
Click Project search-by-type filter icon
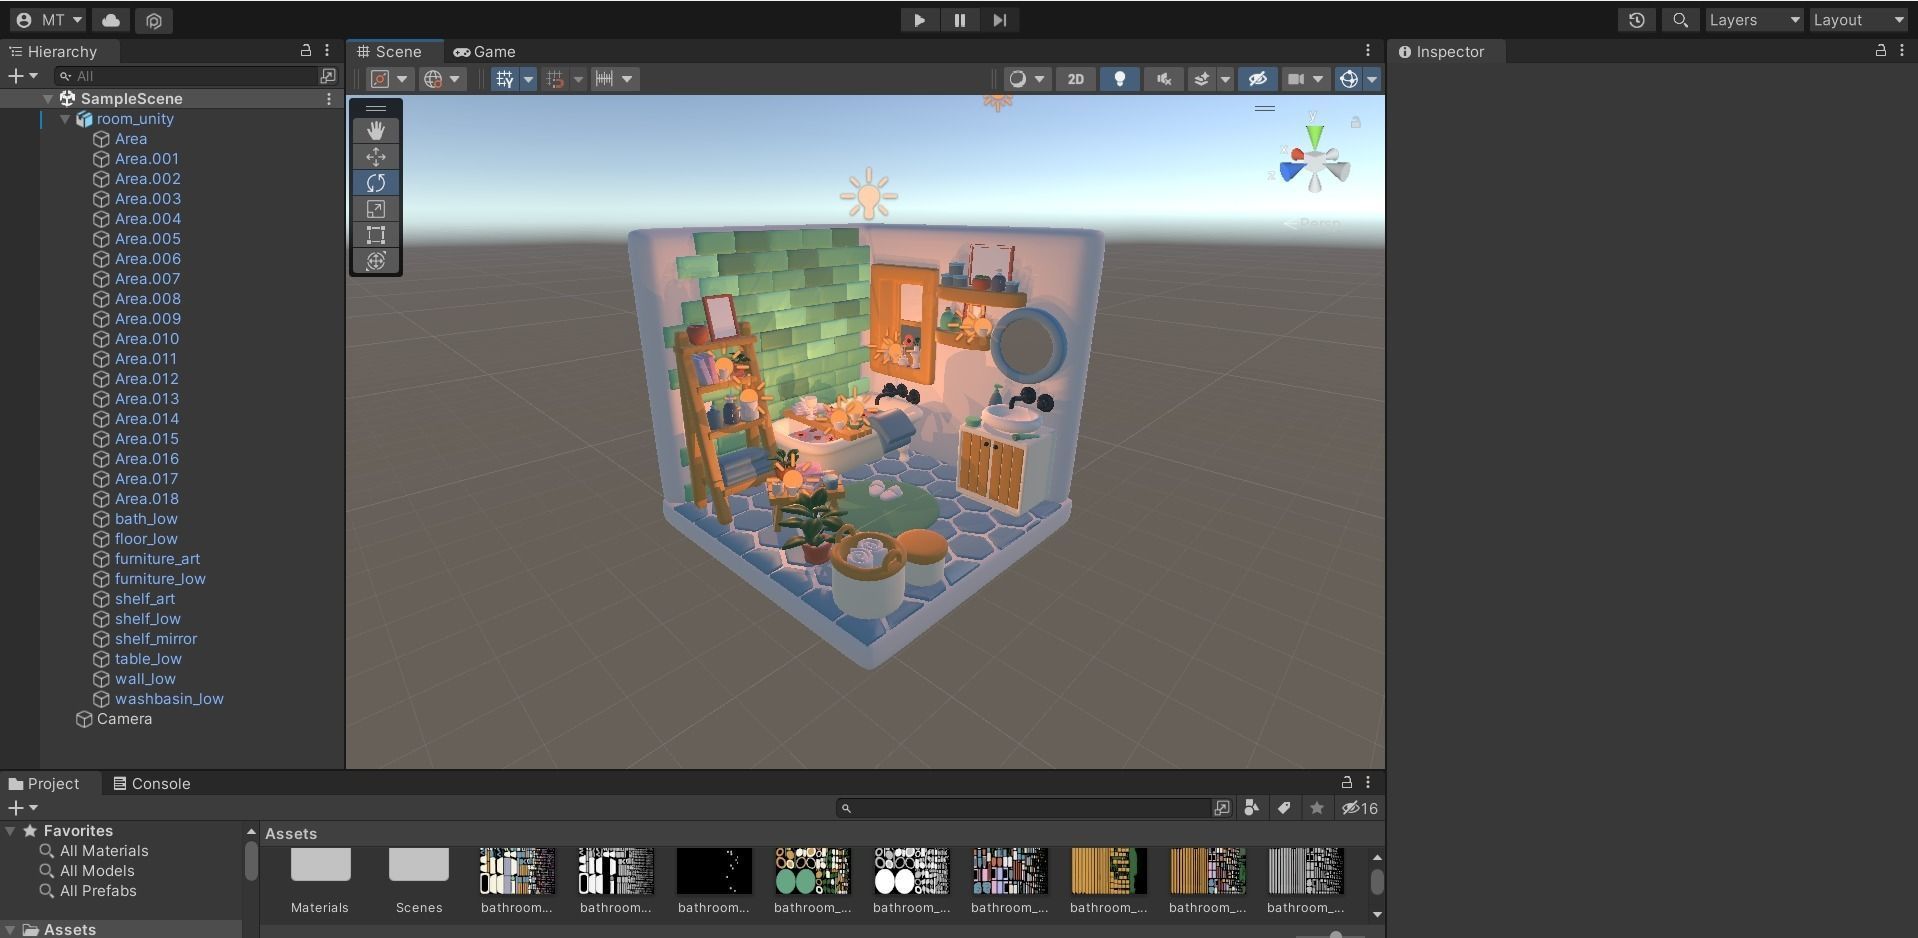1251,808
